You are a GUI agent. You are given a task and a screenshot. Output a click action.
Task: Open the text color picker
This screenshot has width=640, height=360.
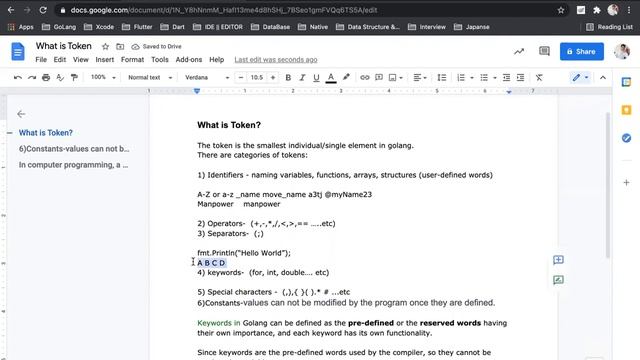(x=331, y=78)
